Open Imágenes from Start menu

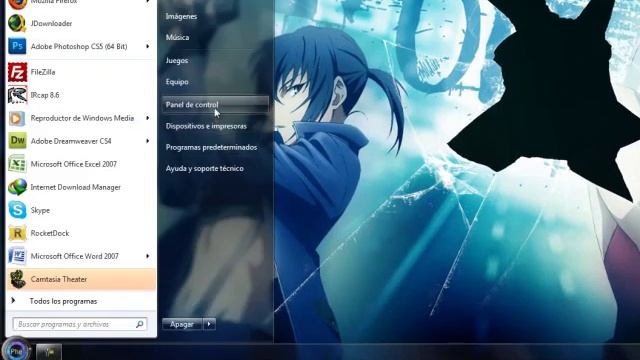pyautogui.click(x=181, y=16)
